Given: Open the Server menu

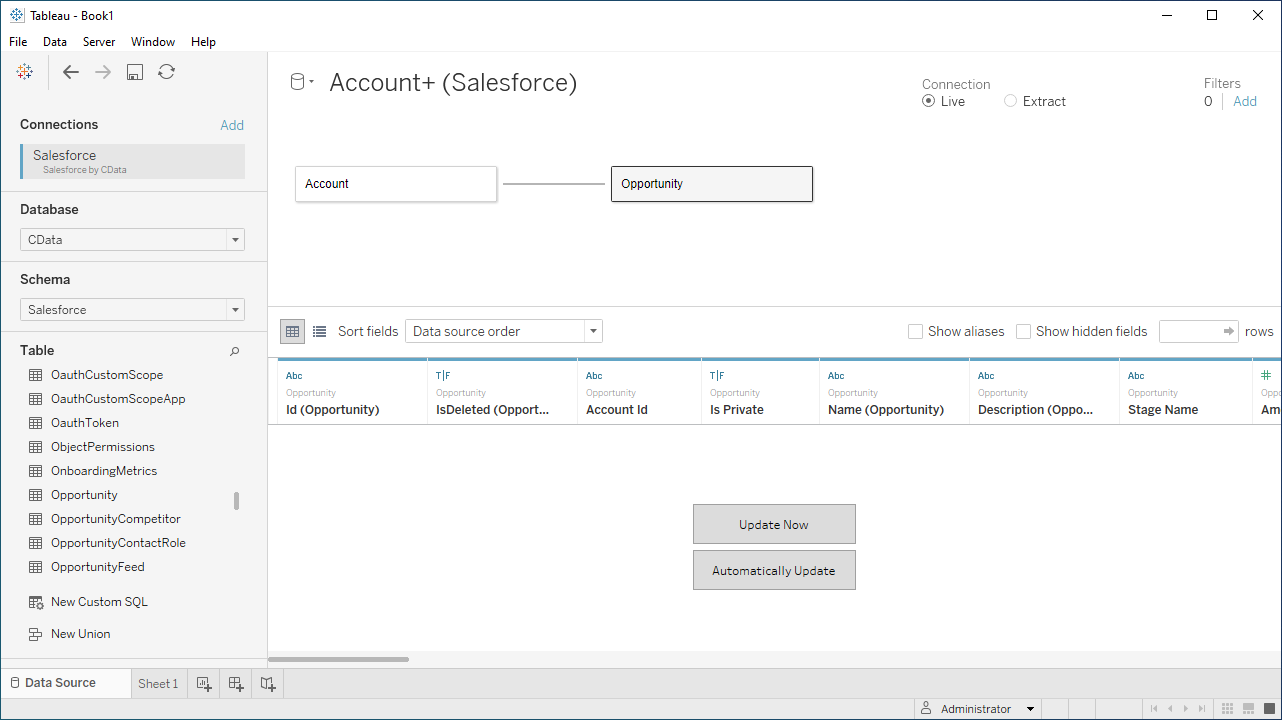Looking at the screenshot, I should [x=99, y=42].
